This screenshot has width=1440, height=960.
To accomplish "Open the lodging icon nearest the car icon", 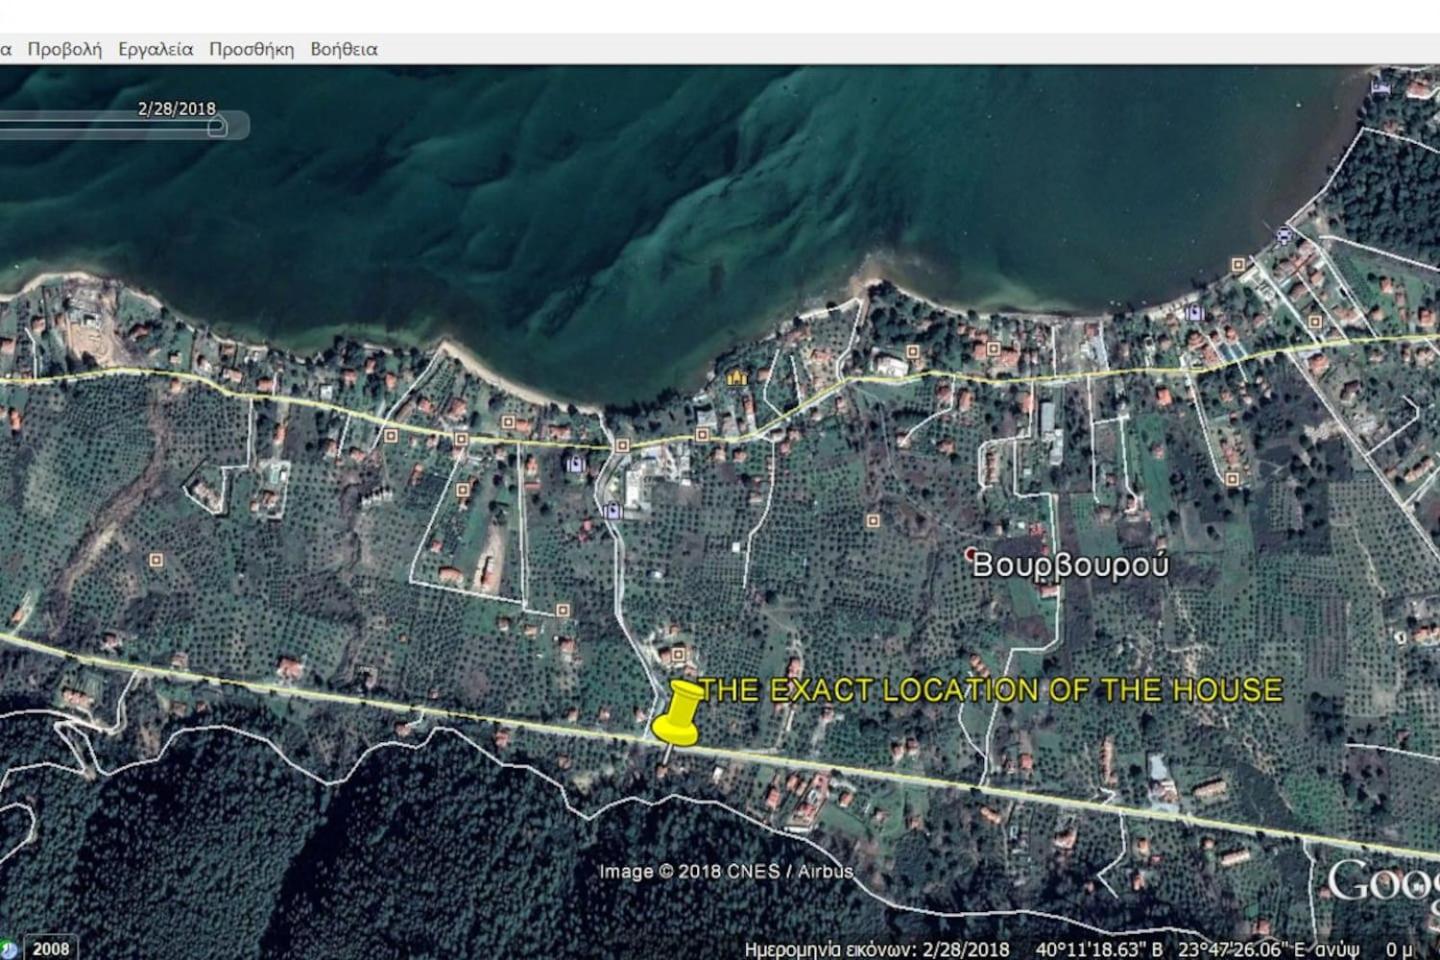I will [x=1193, y=314].
